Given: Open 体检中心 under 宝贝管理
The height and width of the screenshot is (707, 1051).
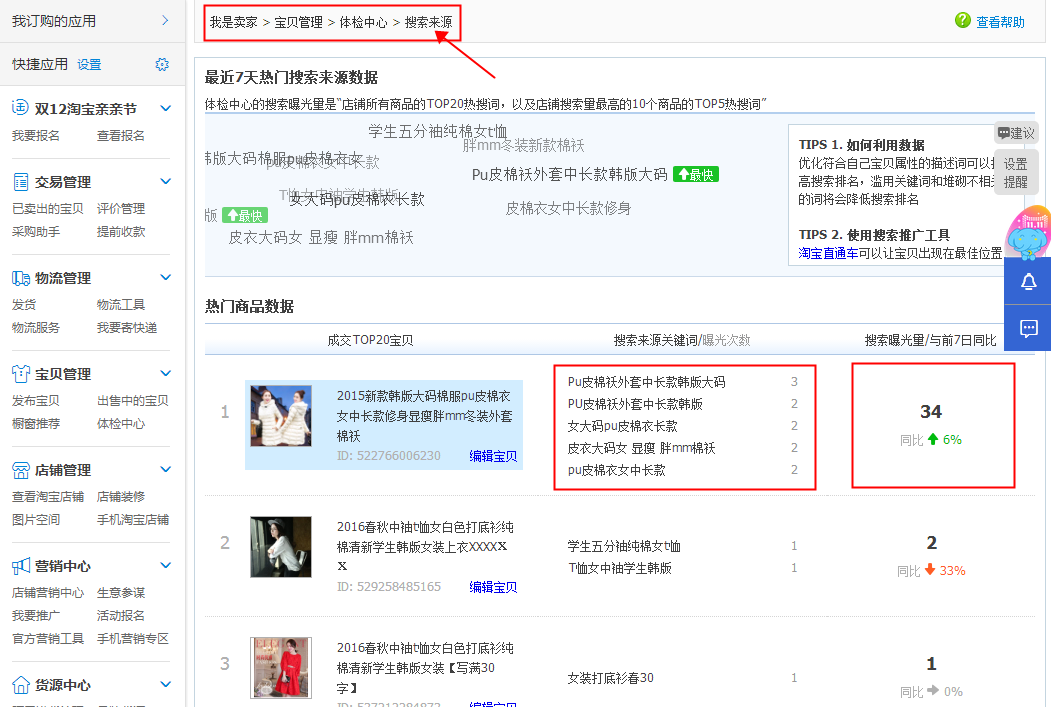Looking at the screenshot, I should pyautogui.click(x=121, y=424).
